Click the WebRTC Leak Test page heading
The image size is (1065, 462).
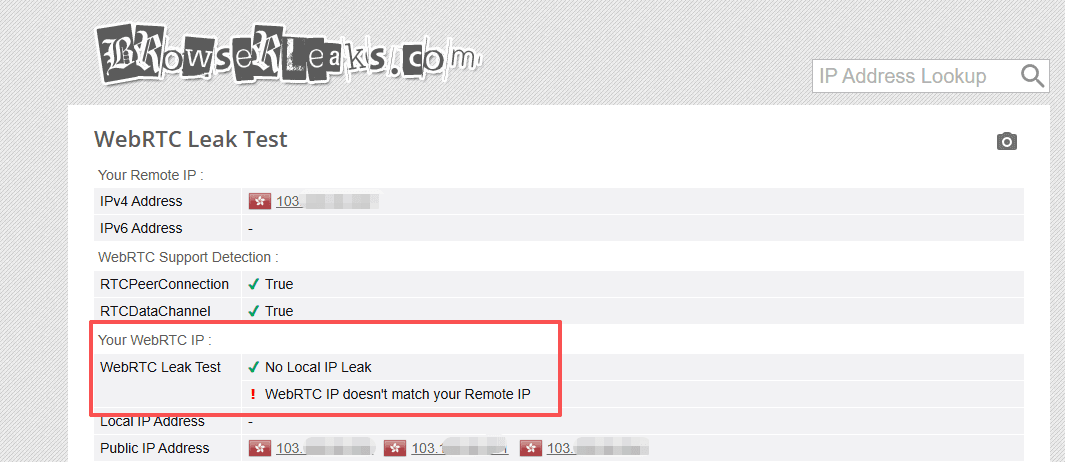191,139
